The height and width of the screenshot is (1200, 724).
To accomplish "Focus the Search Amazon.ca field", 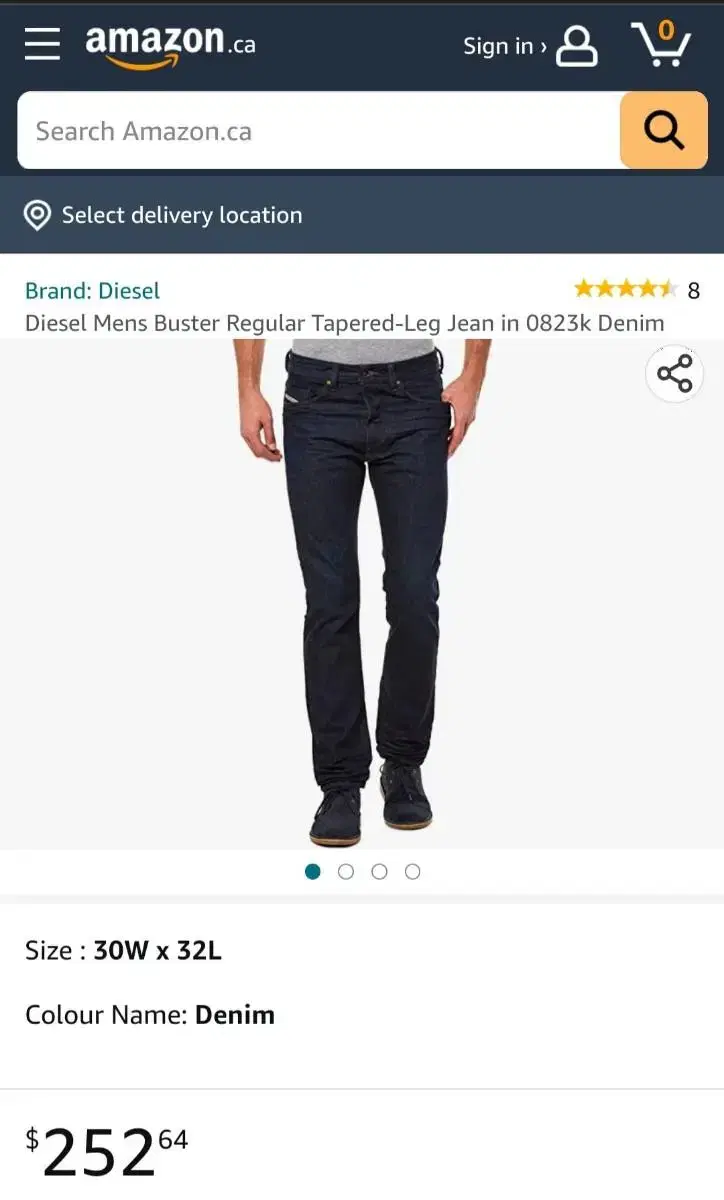I will (x=319, y=130).
